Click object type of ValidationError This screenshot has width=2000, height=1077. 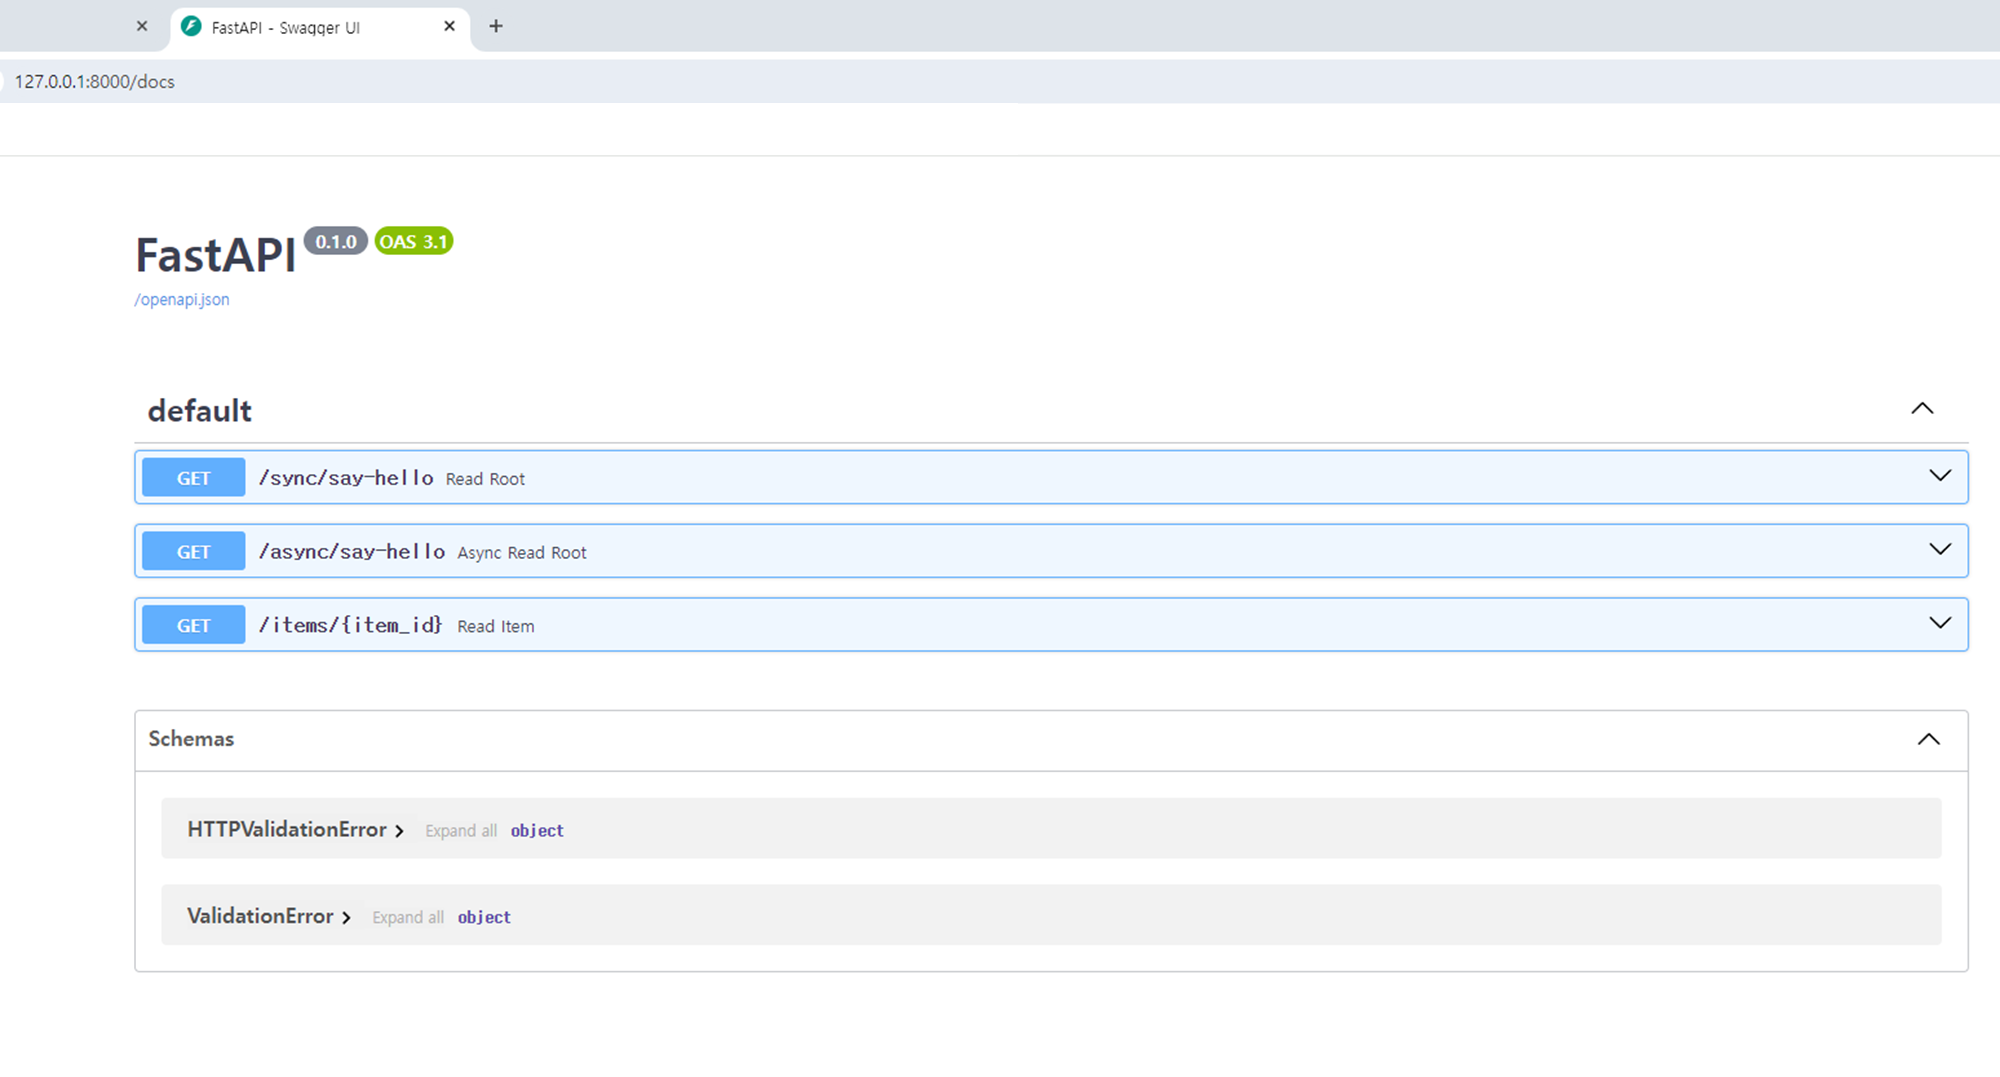484,917
